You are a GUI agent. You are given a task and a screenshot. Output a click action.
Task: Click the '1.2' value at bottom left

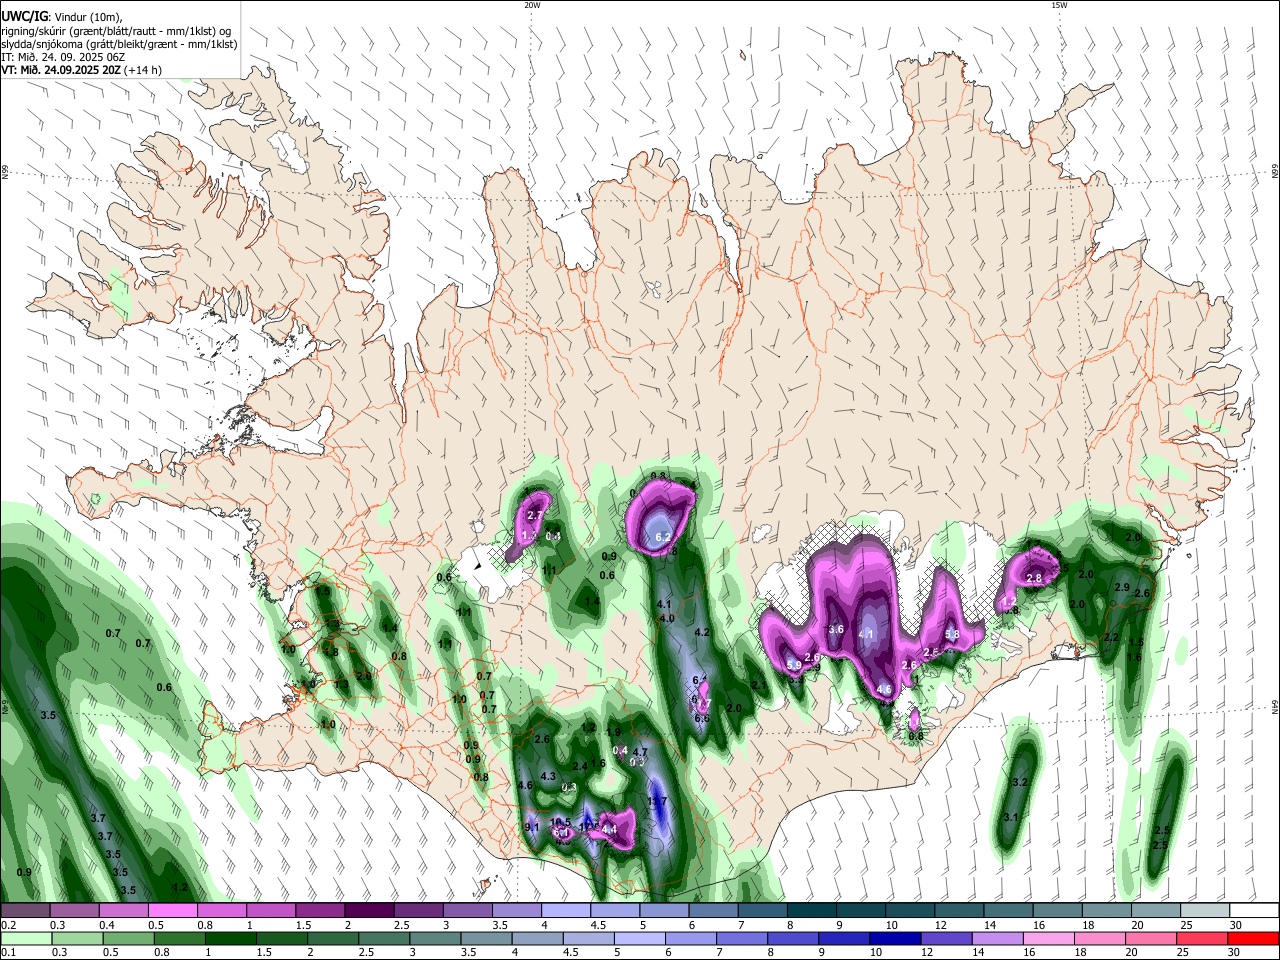[180, 887]
